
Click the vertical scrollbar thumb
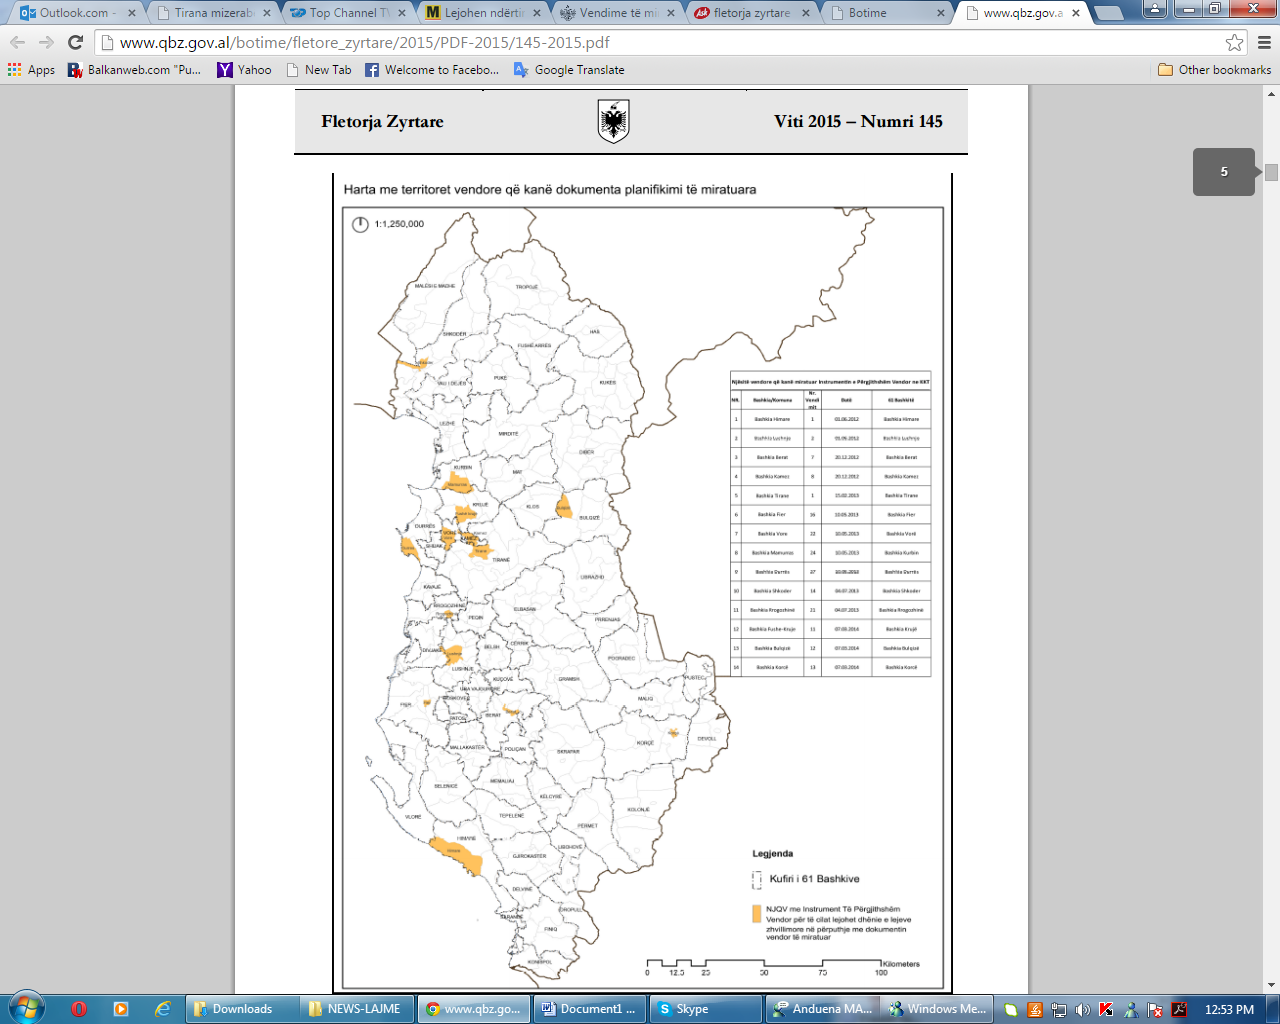click(x=1271, y=172)
